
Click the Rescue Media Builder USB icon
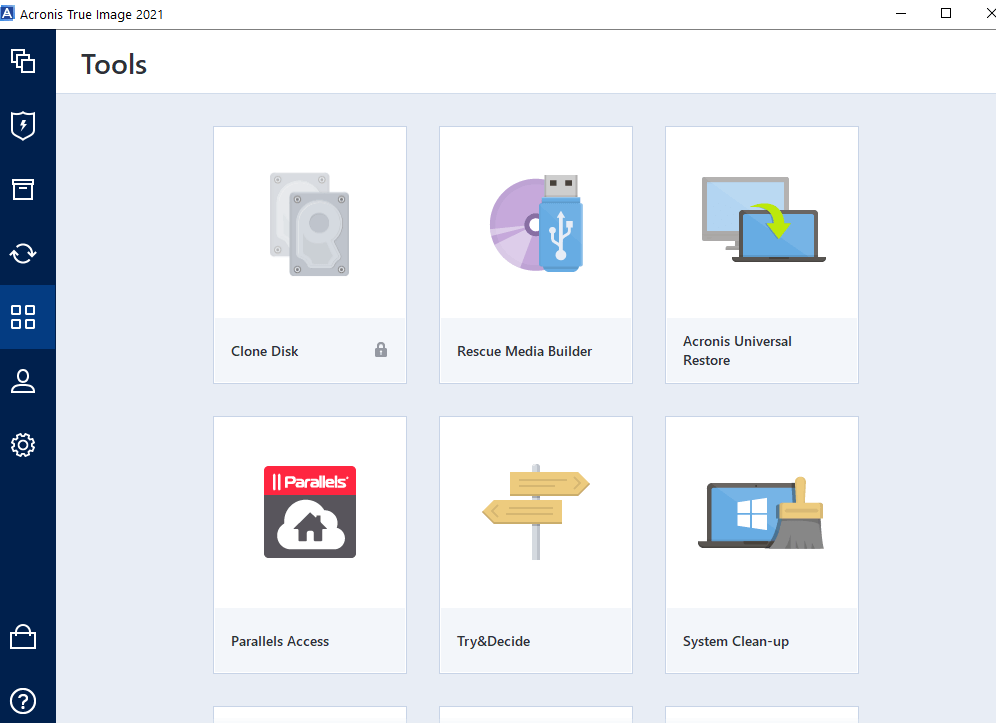(536, 223)
